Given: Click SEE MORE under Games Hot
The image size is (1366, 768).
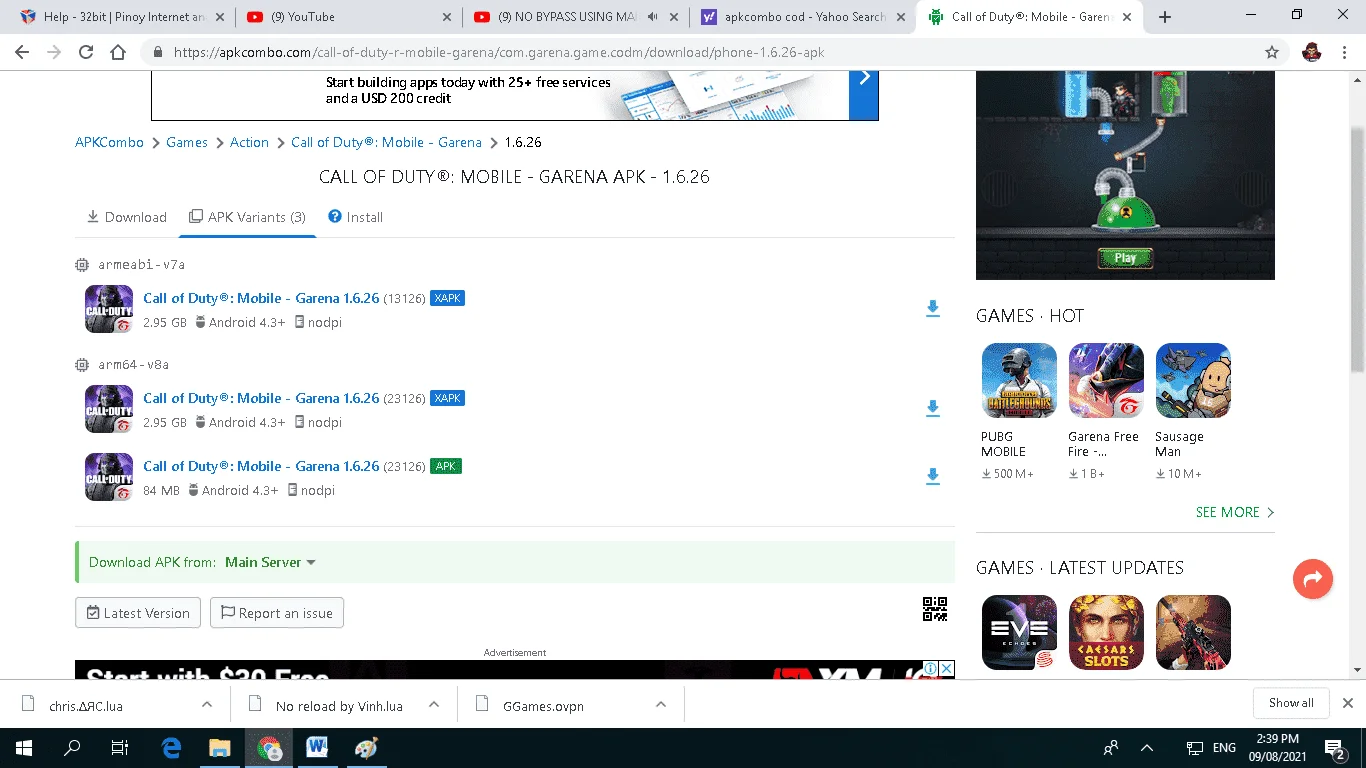Looking at the screenshot, I should point(1235,512).
